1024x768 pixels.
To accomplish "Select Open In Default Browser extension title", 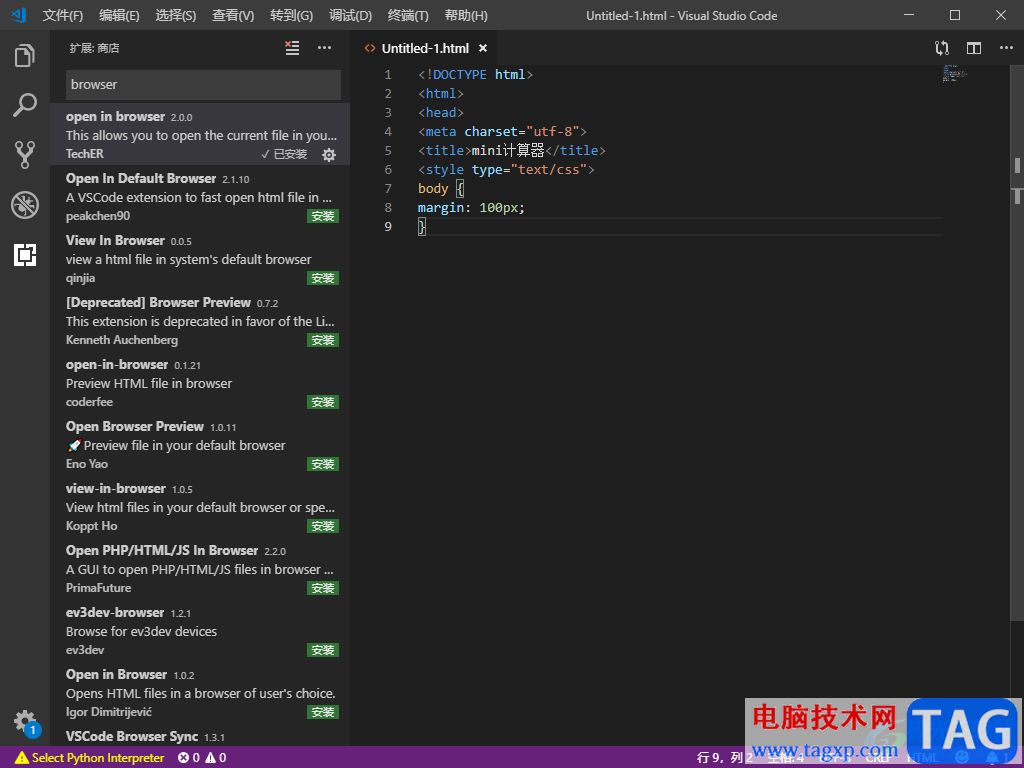I will coord(141,178).
